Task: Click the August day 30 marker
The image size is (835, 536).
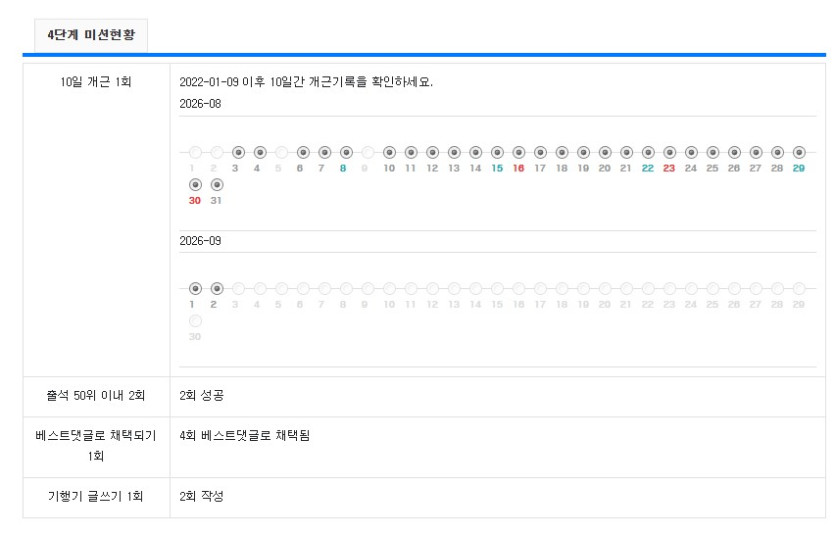Action: pyautogui.click(x=195, y=185)
